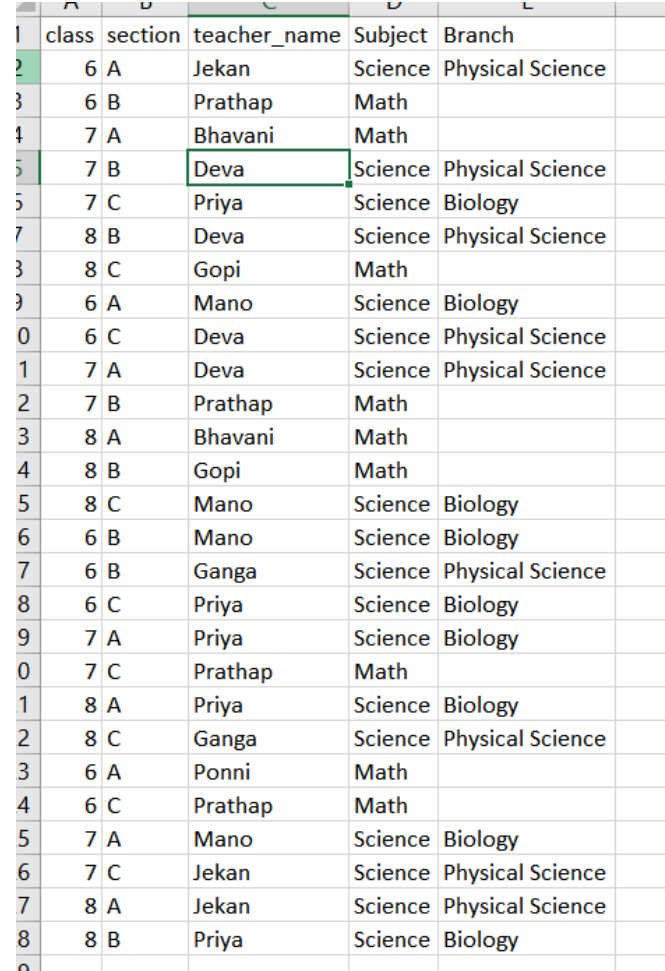The width and height of the screenshot is (665, 971).
Task: Select the cell containing teacher Ponni
Action: pos(222,772)
